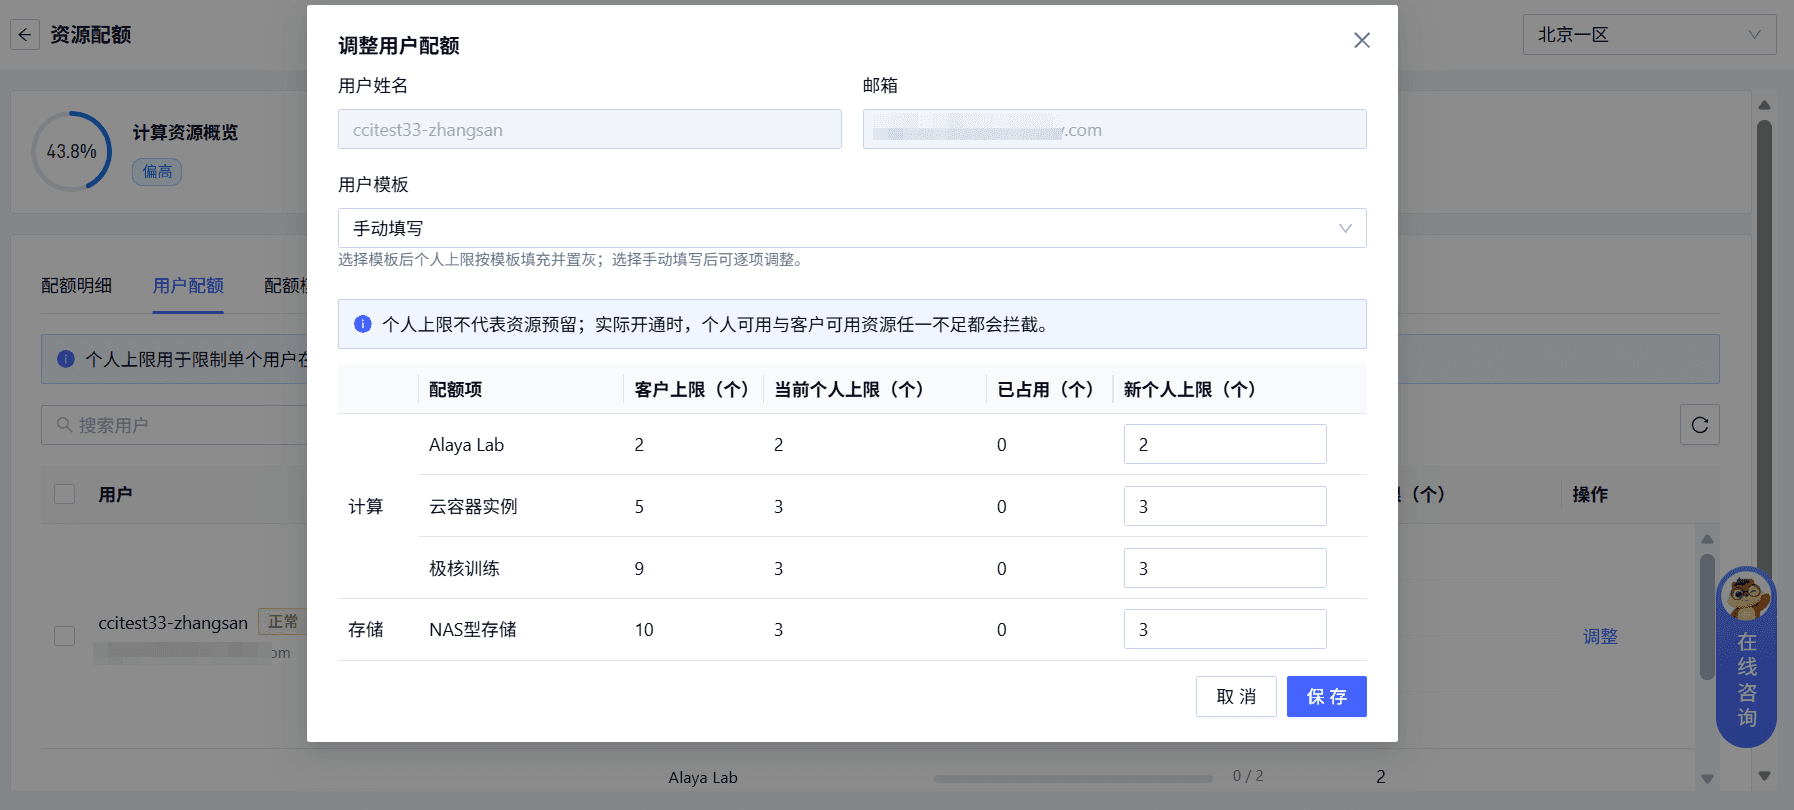This screenshot has width=1794, height=810.
Task: Click the 客户上限 value 5 for 云容器实例
Action: pyautogui.click(x=639, y=507)
